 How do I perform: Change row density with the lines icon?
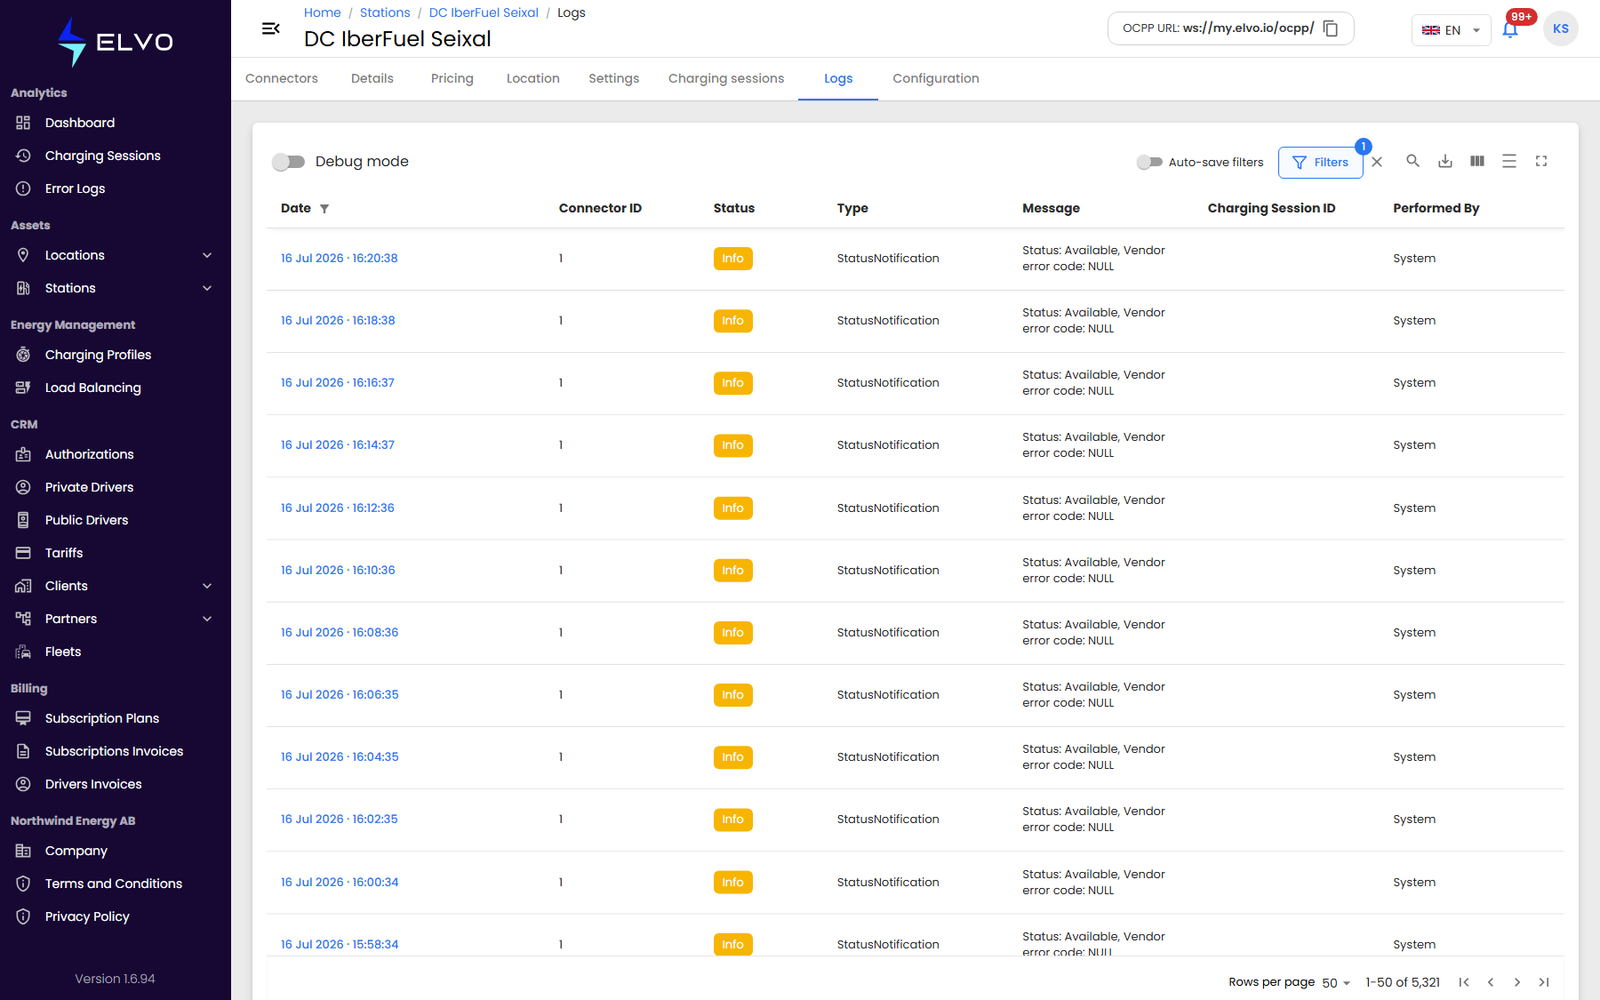[1509, 161]
